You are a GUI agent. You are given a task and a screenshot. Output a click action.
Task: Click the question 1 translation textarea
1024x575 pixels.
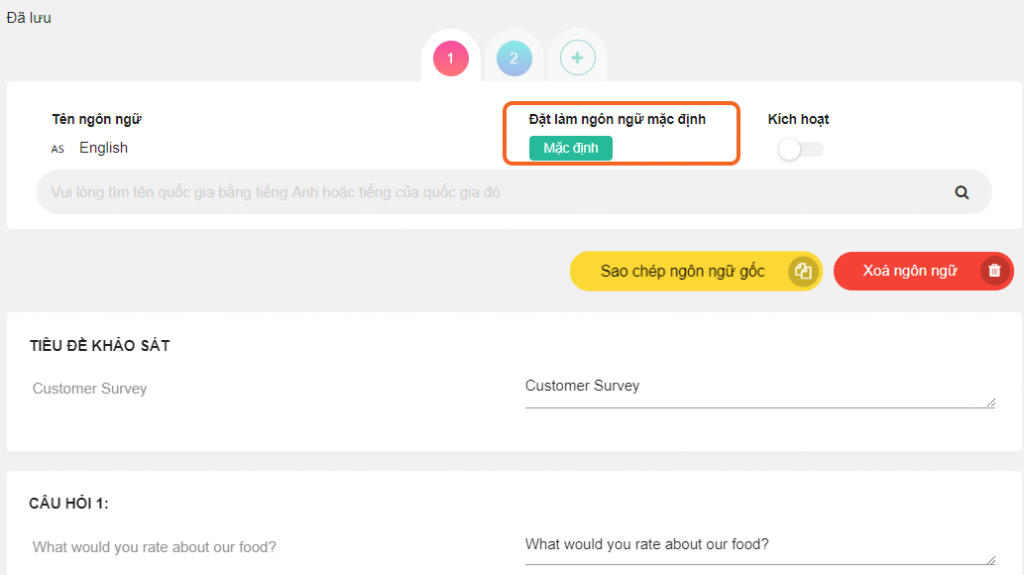point(760,548)
